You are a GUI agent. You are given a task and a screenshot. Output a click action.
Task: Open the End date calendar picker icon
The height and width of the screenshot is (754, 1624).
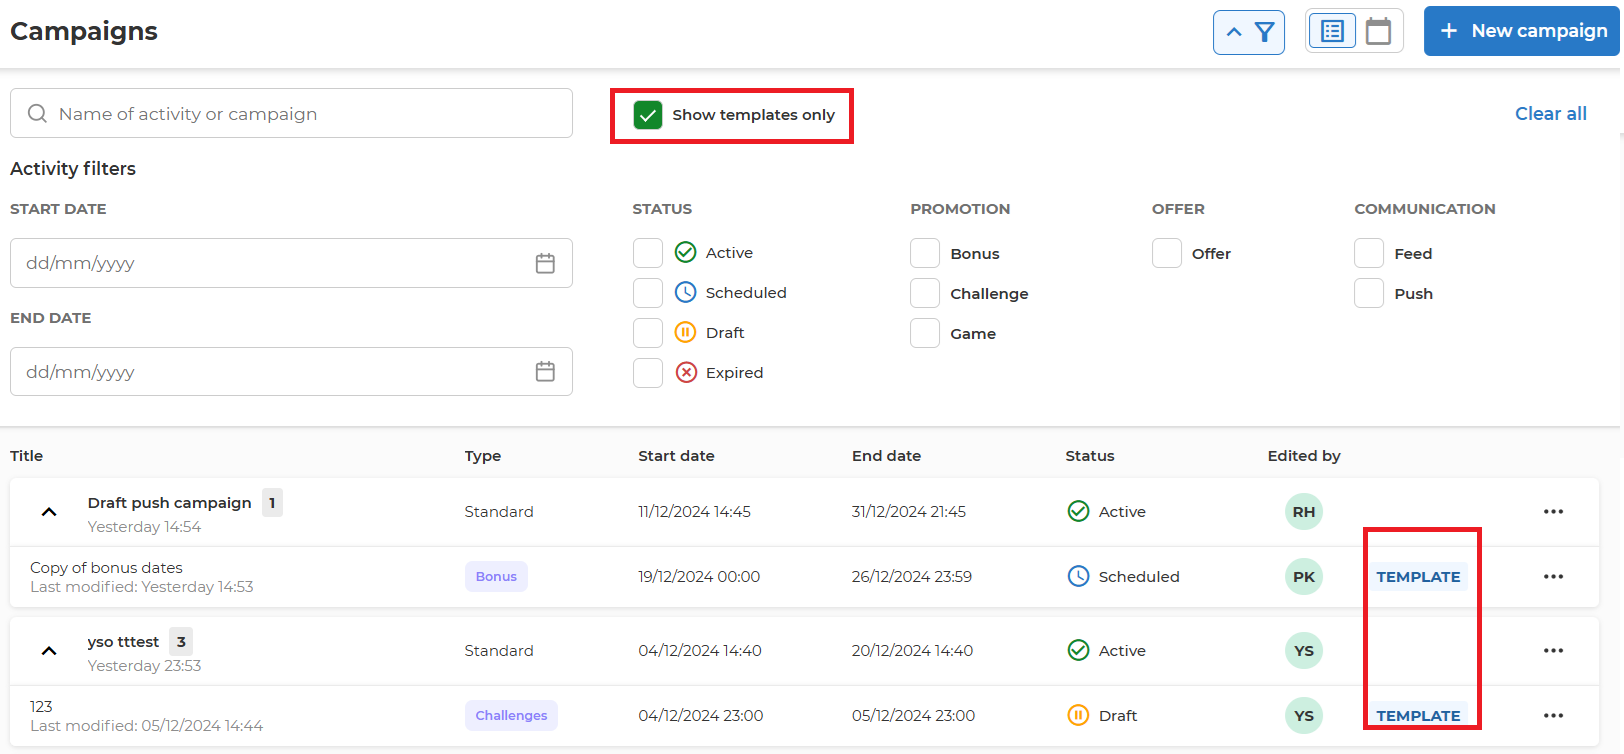(545, 372)
